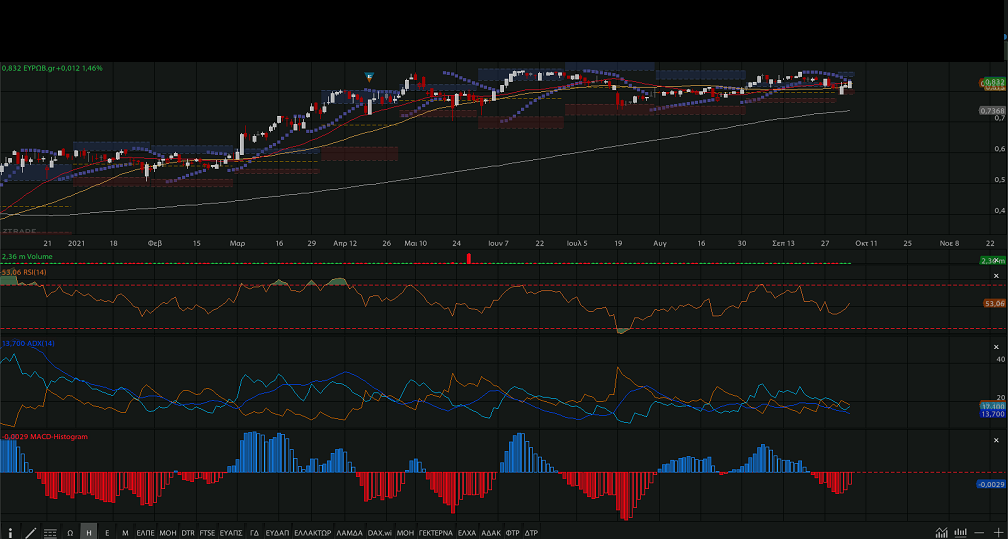Switch to the E weekly timeframe
The width and height of the screenshot is (1008, 539).
click(107, 533)
